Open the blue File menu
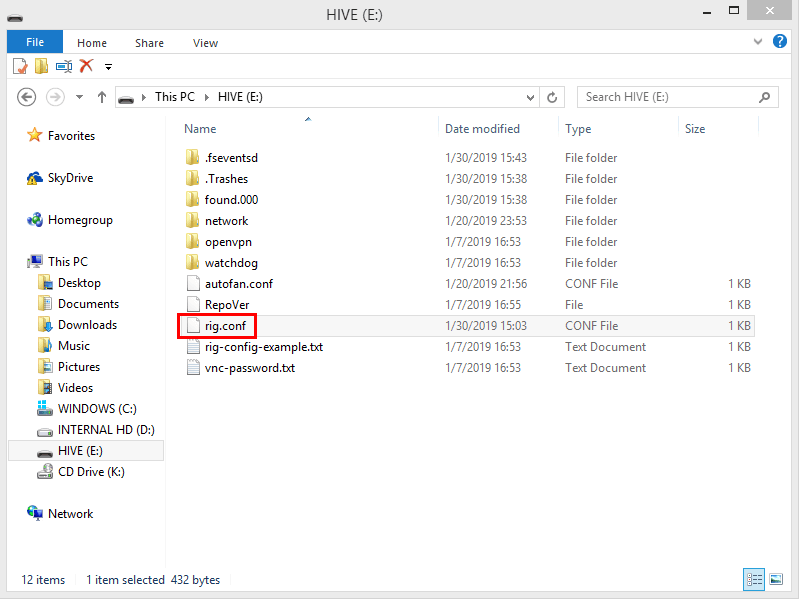The height and width of the screenshot is (599, 799). click(x=35, y=43)
